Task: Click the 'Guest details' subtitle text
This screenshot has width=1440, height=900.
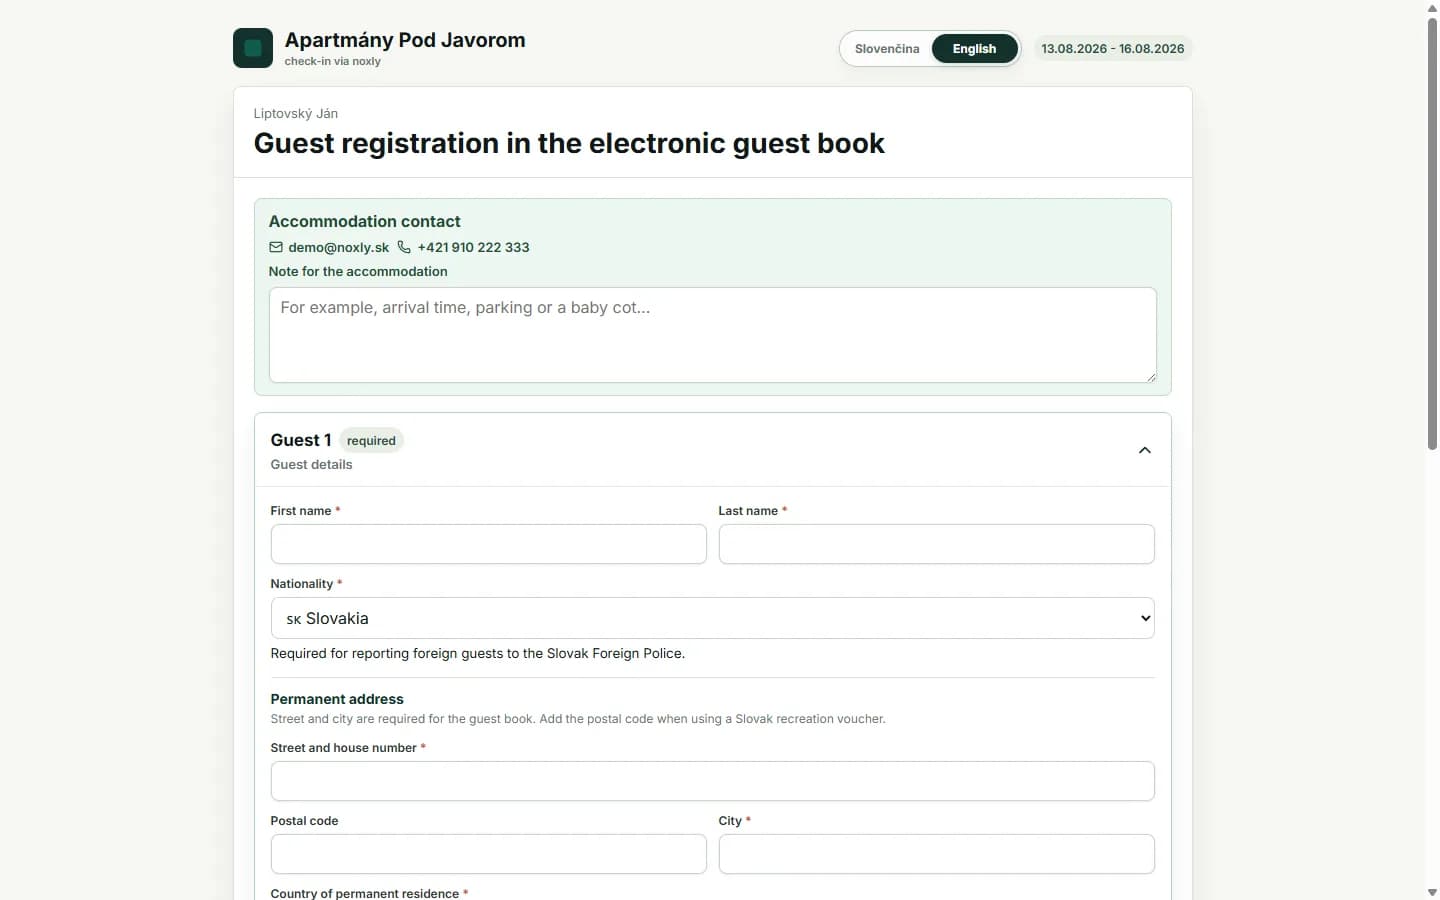Action: click(311, 464)
